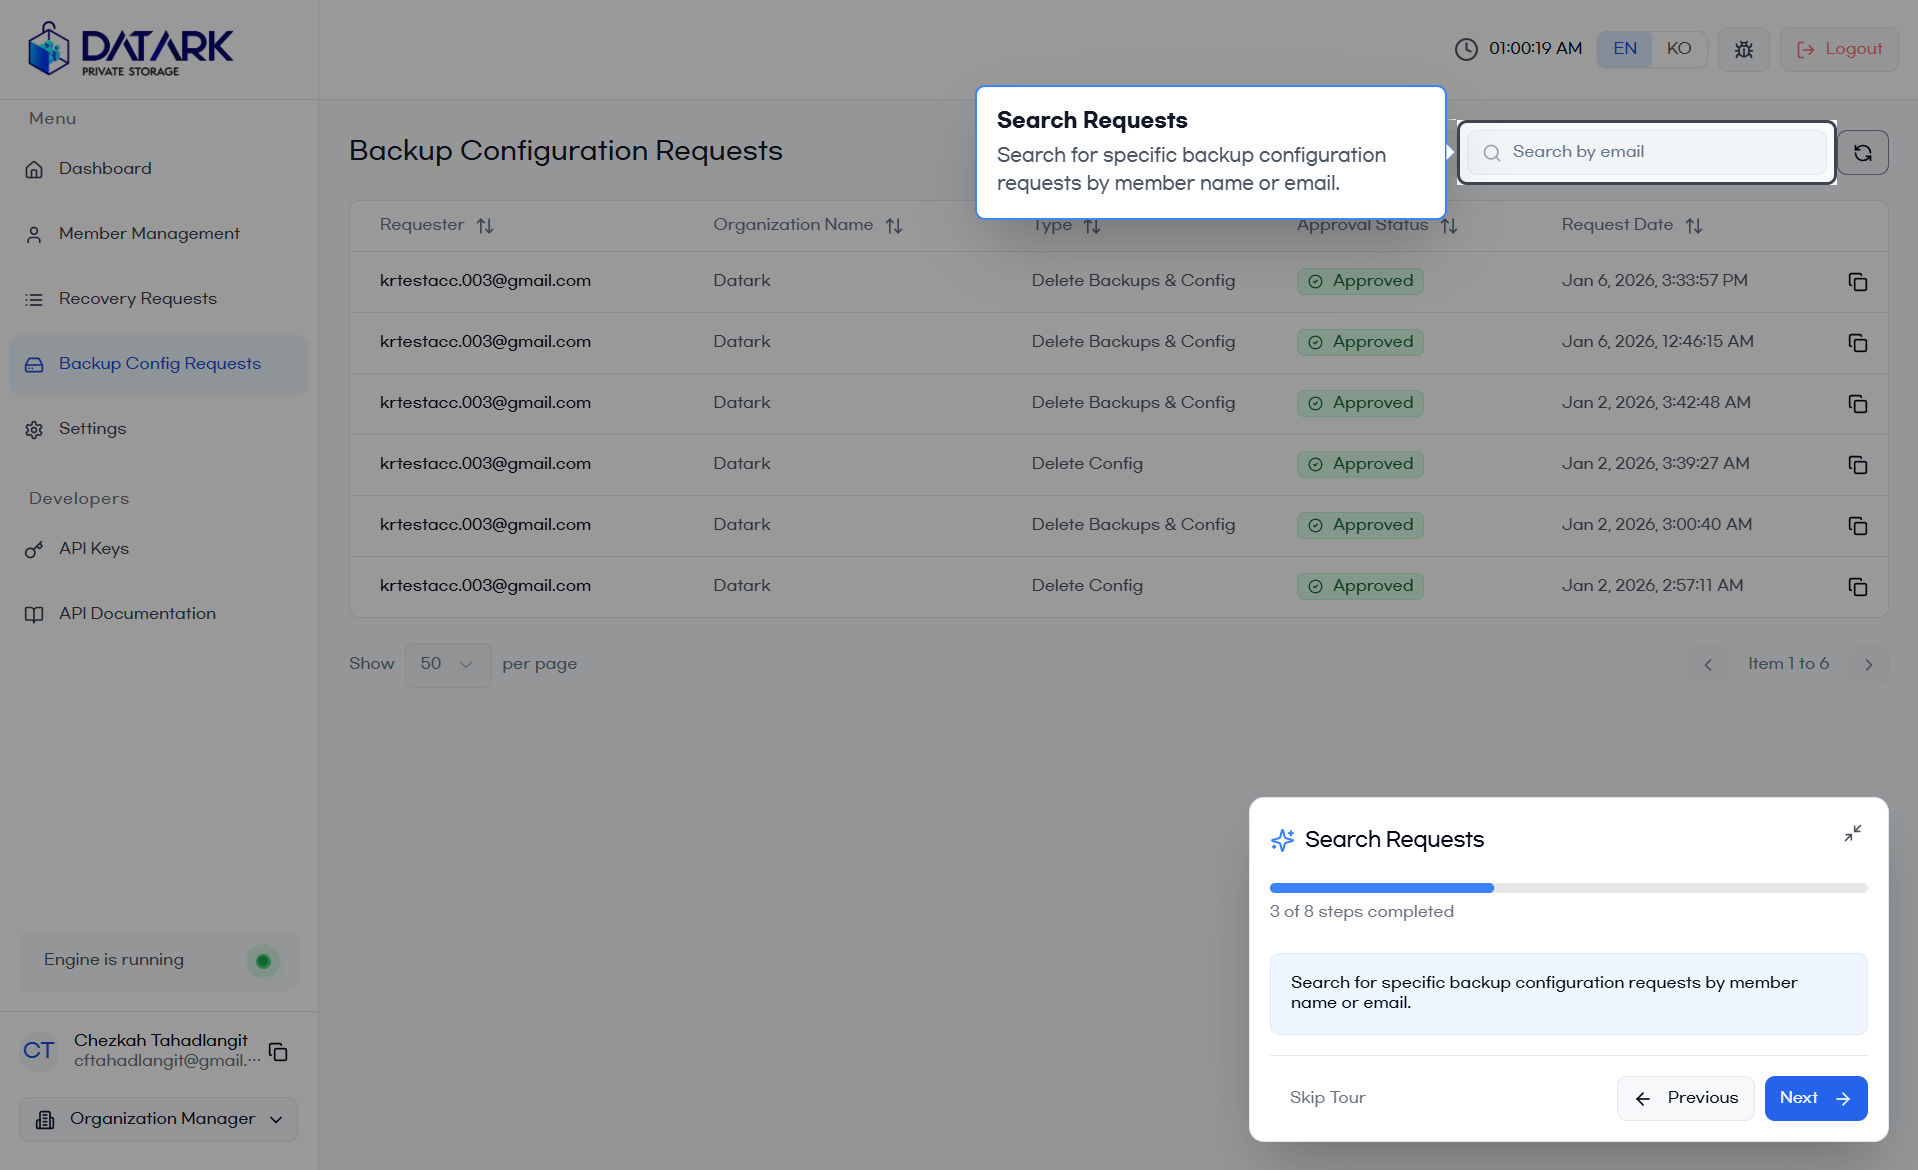
Task: Open the 50 per page dropdown
Action: (447, 664)
